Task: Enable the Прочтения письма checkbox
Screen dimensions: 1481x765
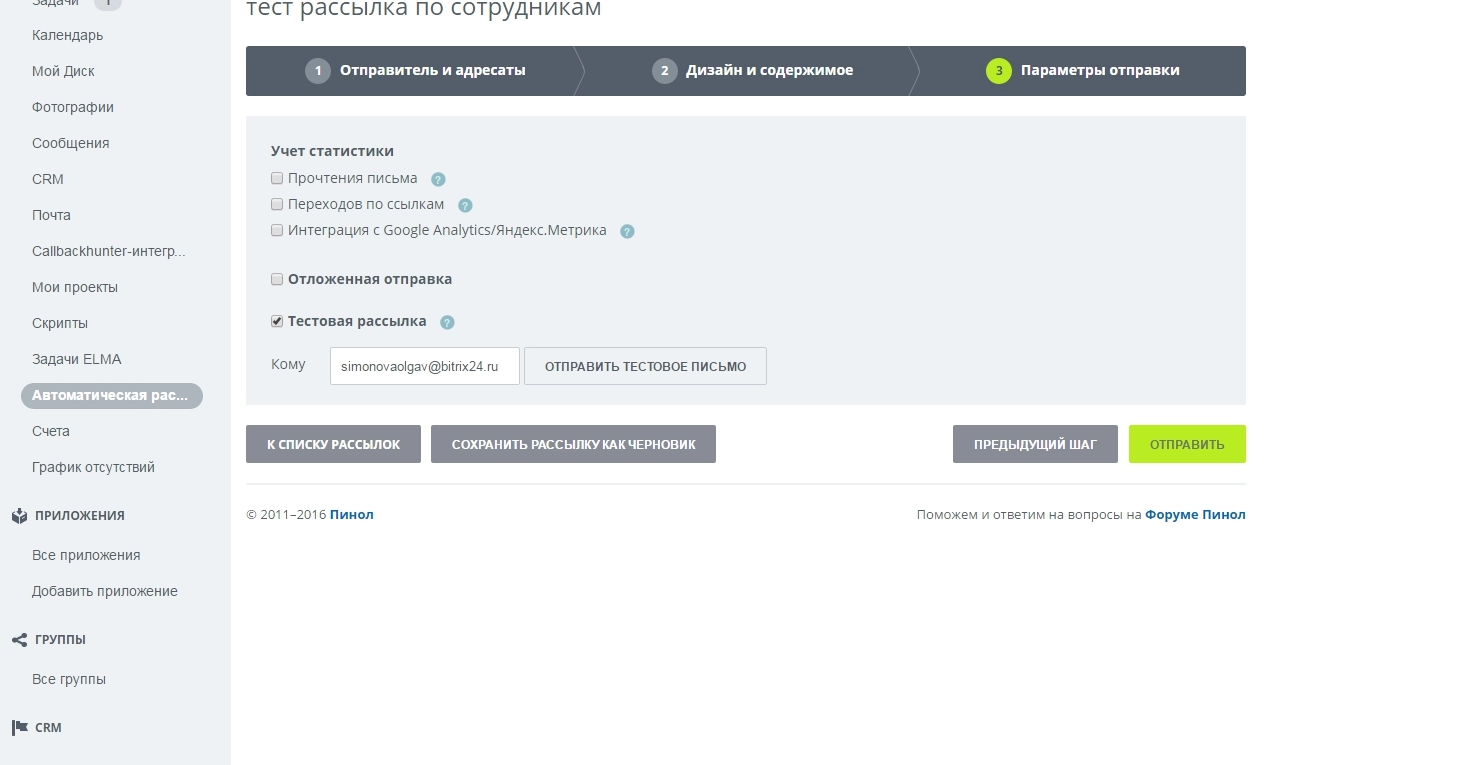Action: 277,178
